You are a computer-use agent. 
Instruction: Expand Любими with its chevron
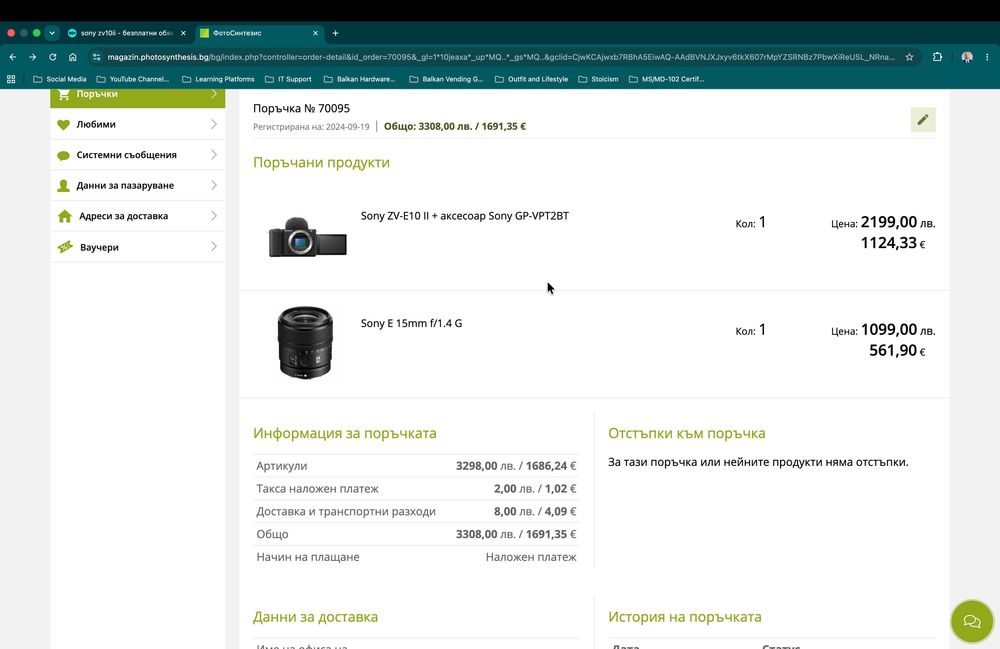point(214,124)
